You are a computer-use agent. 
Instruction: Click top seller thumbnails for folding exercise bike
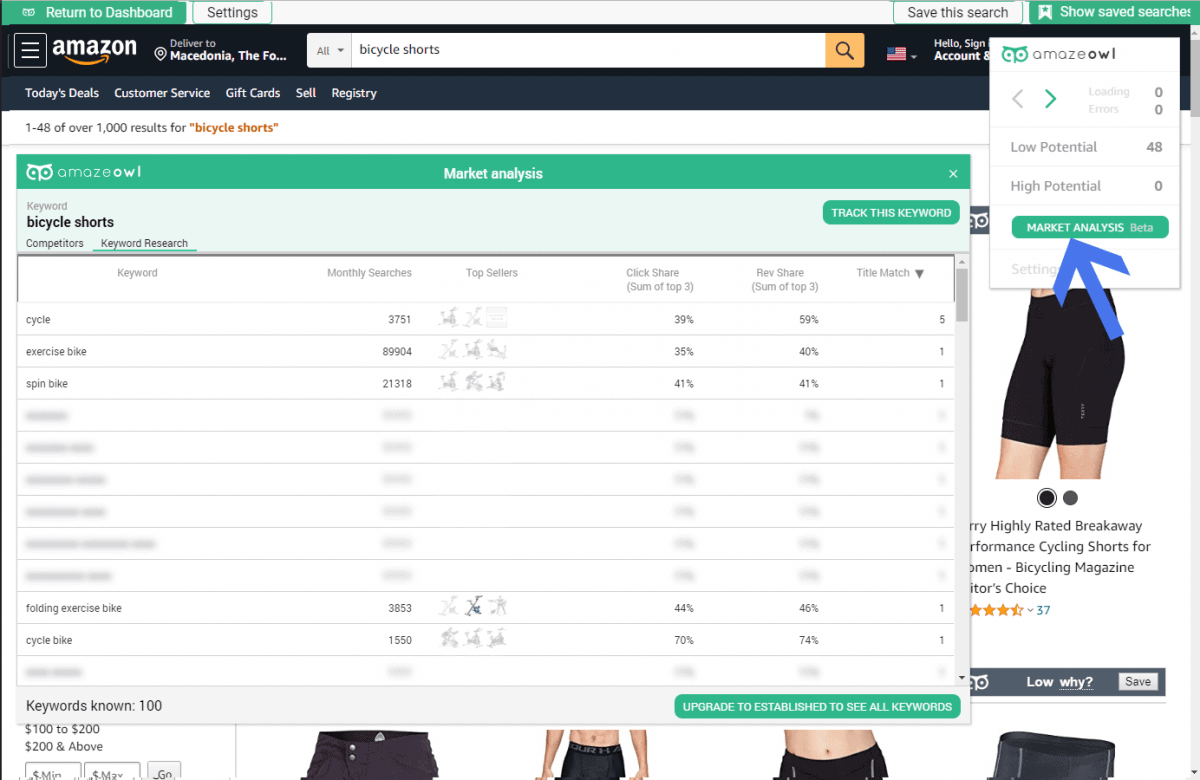pos(473,607)
